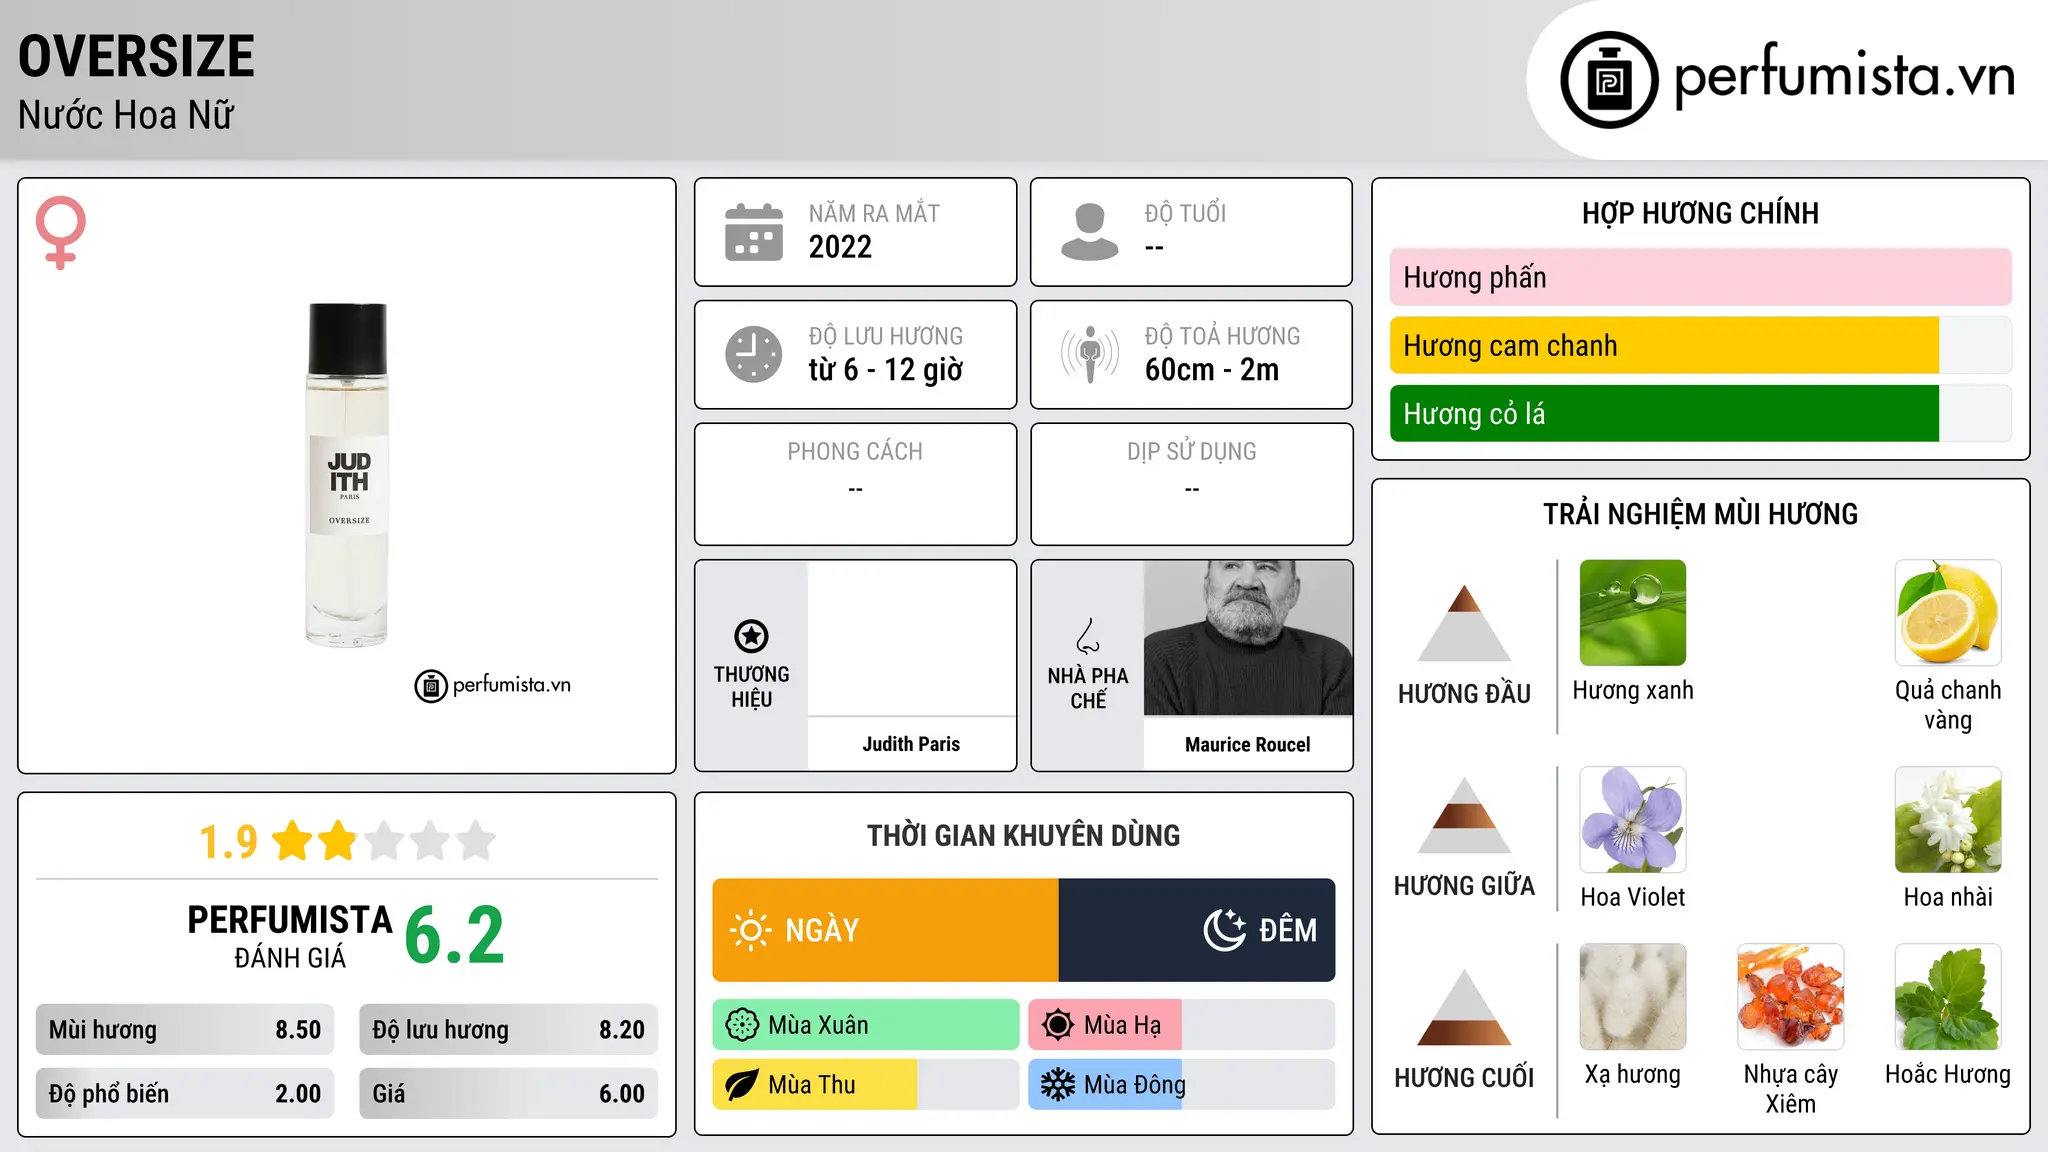Open the Xạ hương note image

tap(1633, 997)
